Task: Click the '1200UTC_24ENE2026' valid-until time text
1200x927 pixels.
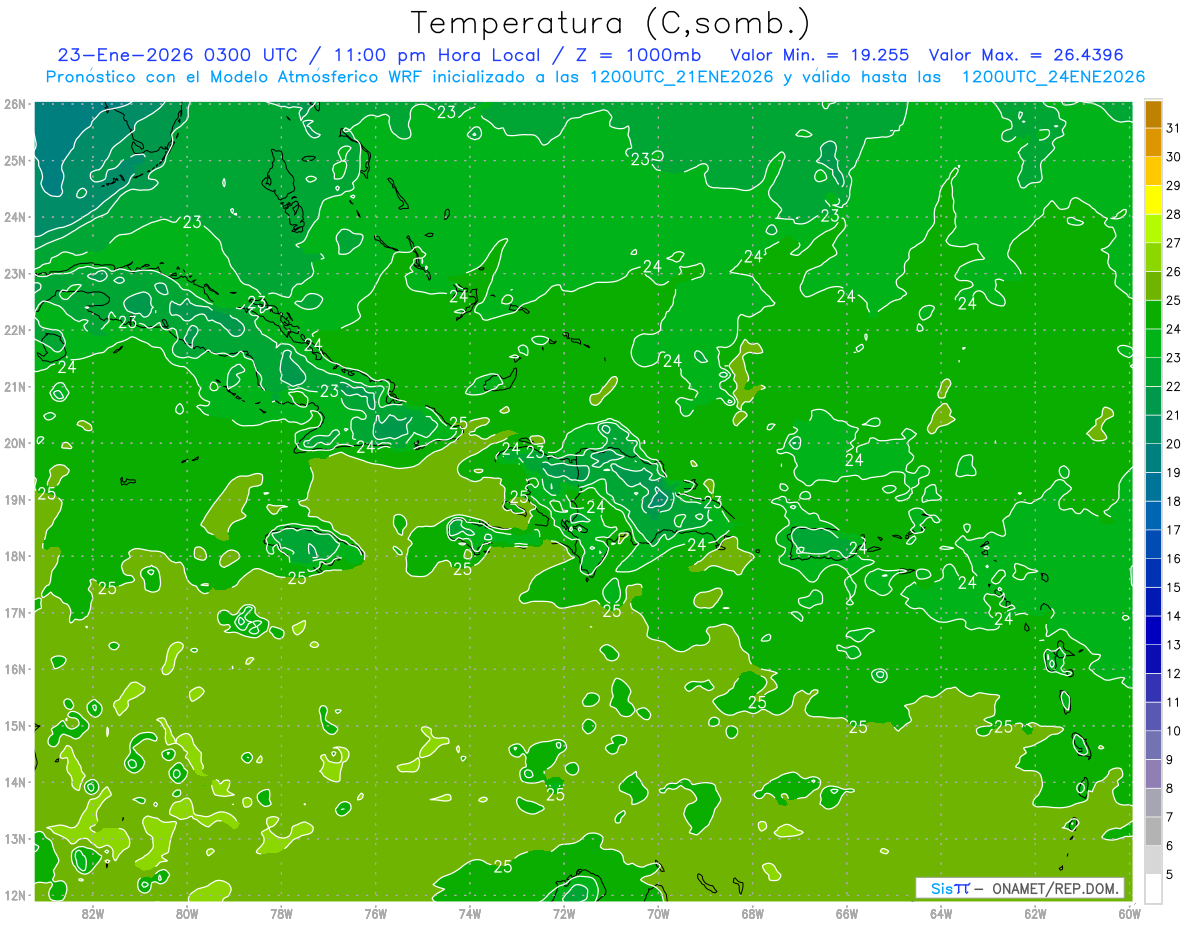Action: [1053, 76]
